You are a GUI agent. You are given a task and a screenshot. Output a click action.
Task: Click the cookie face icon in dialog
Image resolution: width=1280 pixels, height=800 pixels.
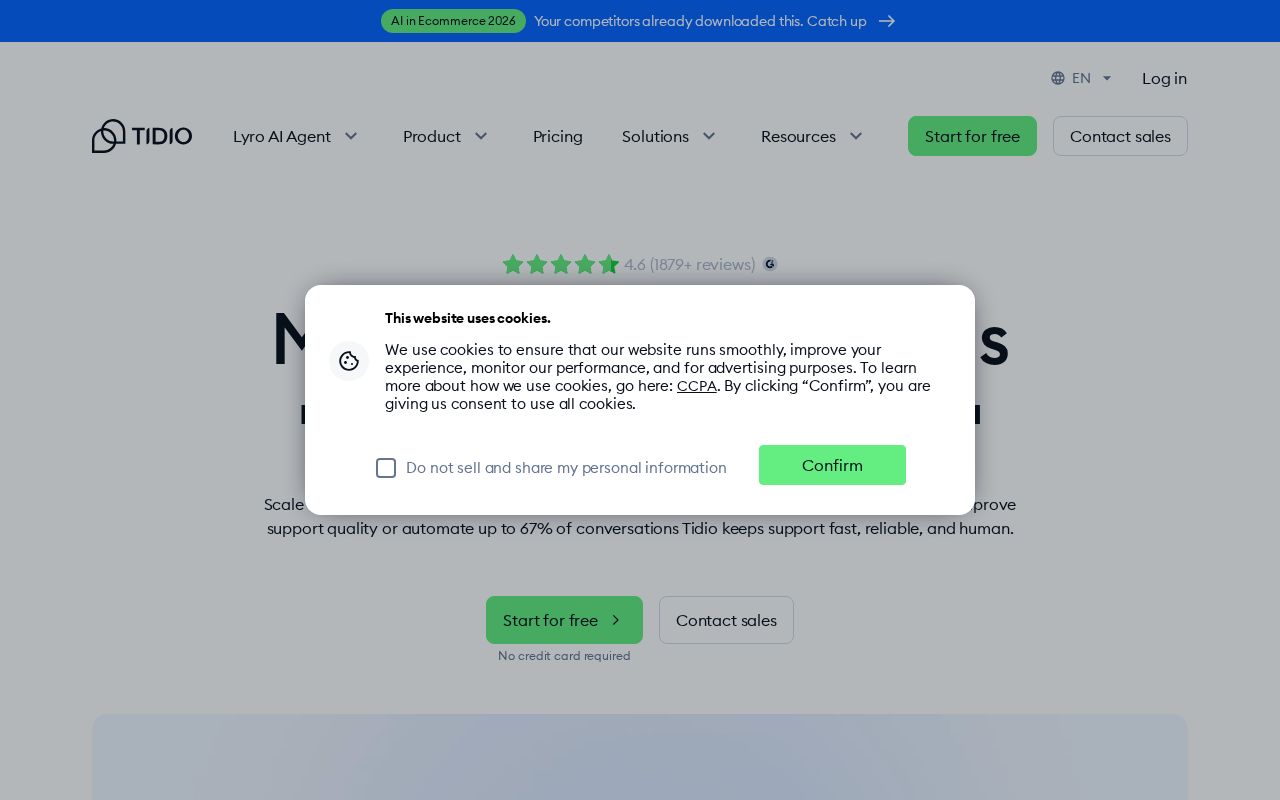349,361
